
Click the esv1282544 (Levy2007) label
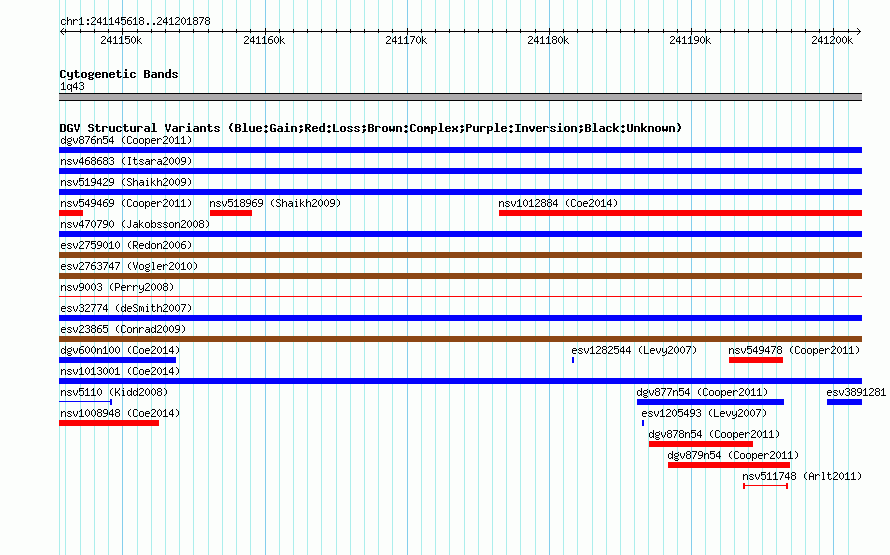coord(634,350)
